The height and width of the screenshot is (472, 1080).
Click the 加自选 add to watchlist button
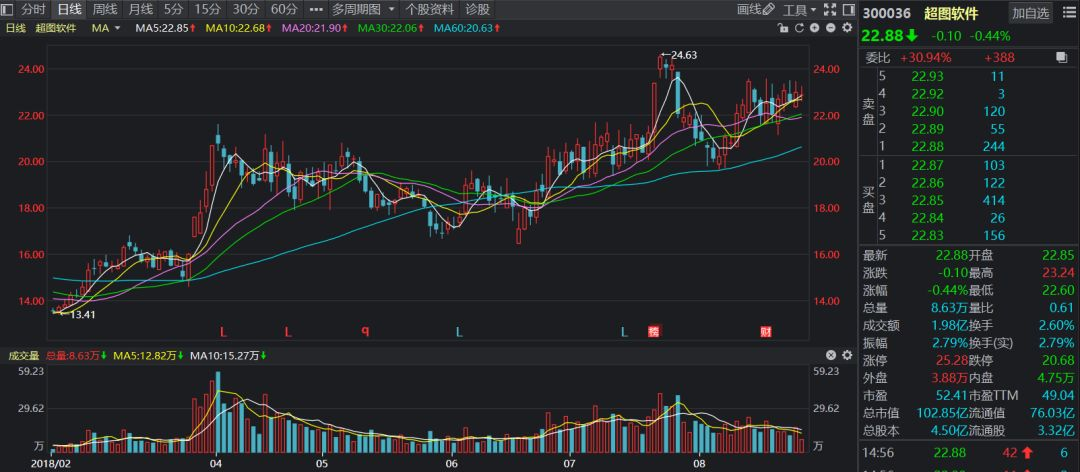pyautogui.click(x=1030, y=12)
